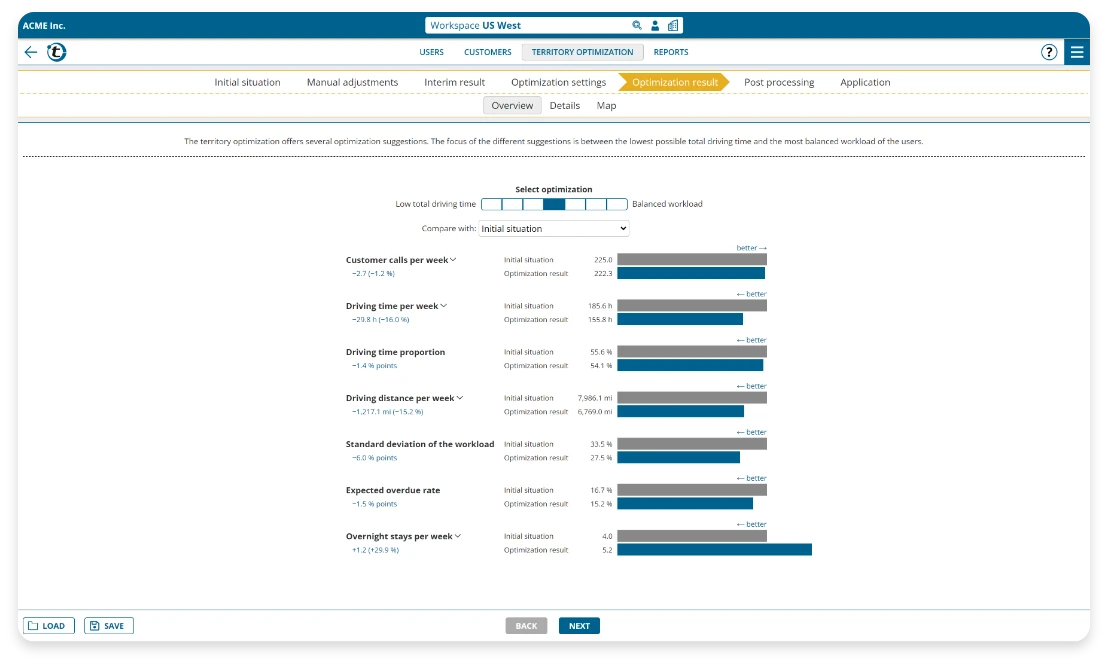Go back using the left arrow icon

(30, 52)
